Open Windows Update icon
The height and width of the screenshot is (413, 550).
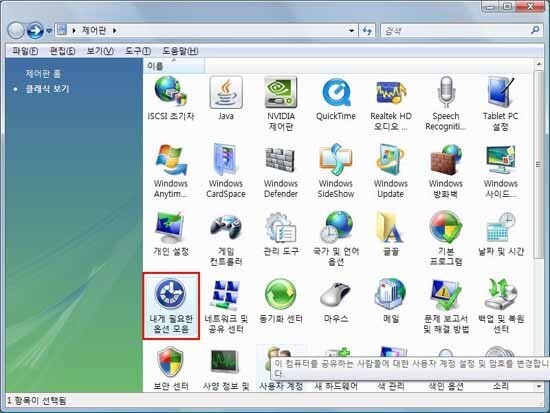coord(391,171)
